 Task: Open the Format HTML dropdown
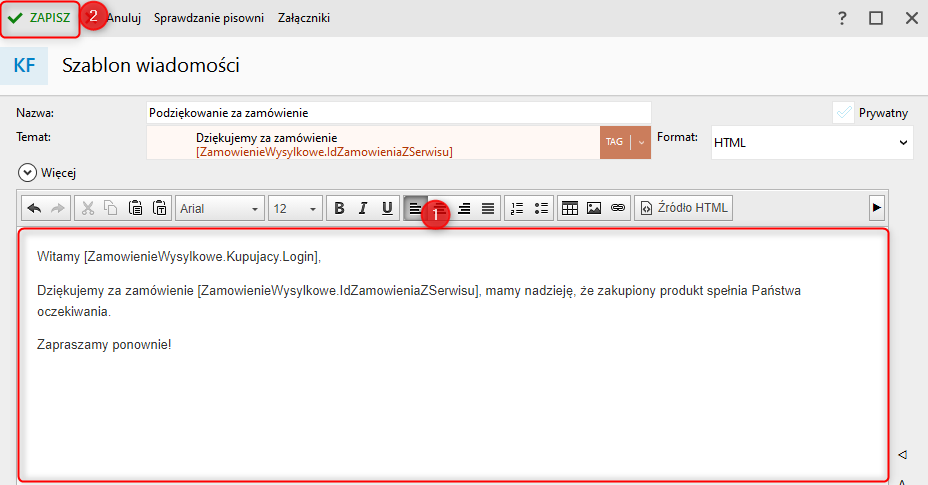pyautogui.click(x=812, y=142)
